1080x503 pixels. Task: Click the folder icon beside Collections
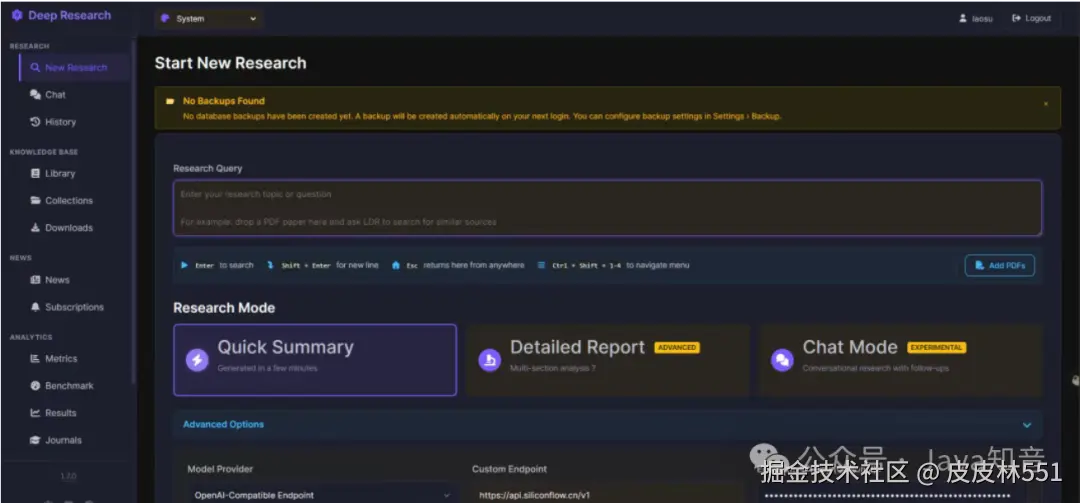point(35,201)
